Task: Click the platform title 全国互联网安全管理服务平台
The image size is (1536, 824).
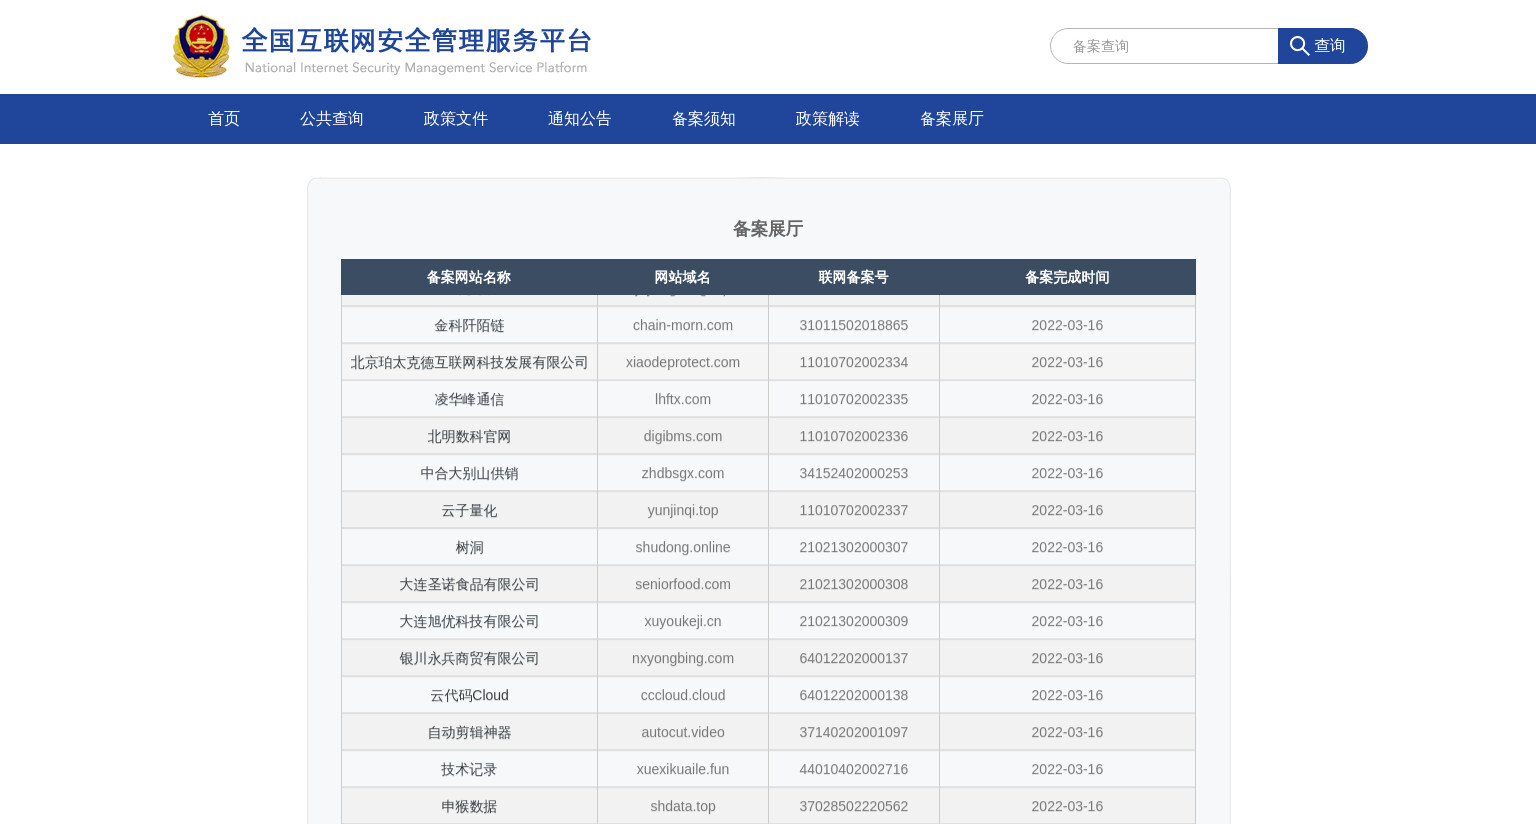Action: click(417, 41)
